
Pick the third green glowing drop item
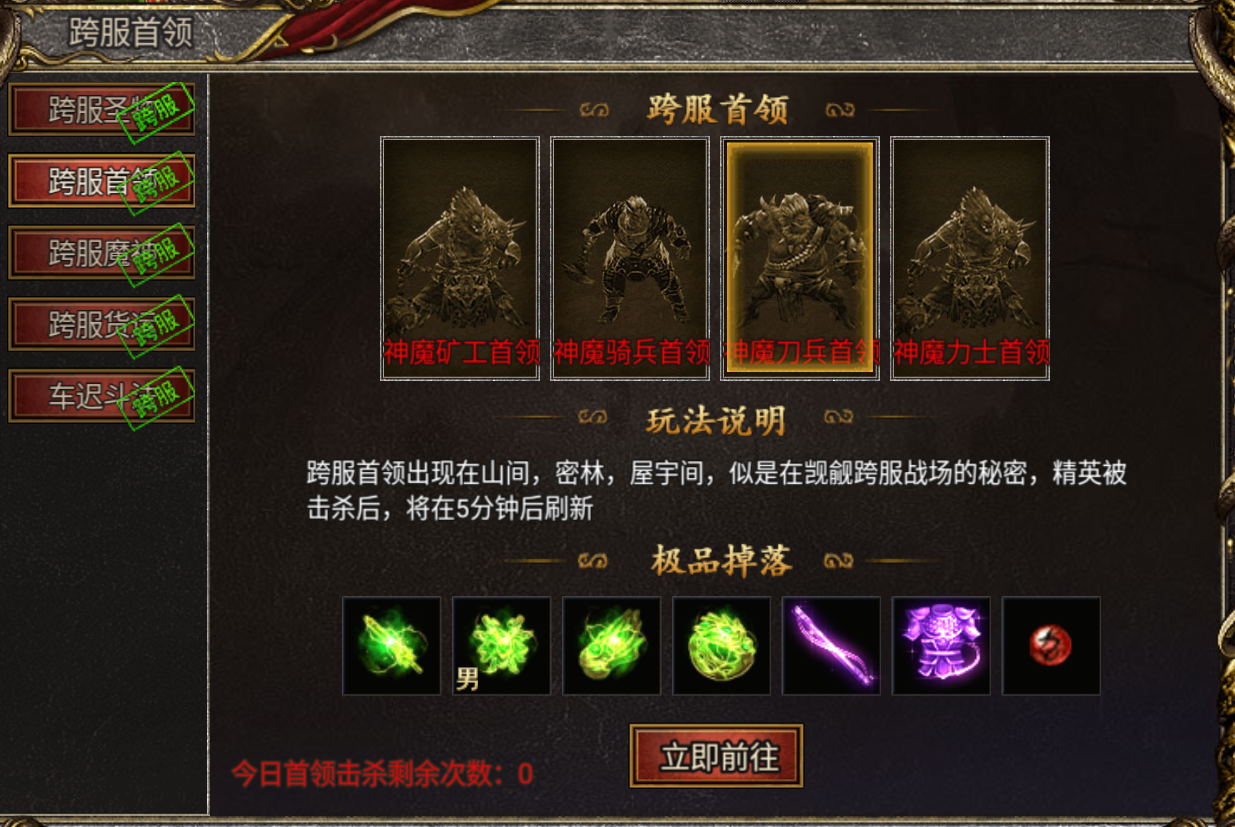[611, 646]
